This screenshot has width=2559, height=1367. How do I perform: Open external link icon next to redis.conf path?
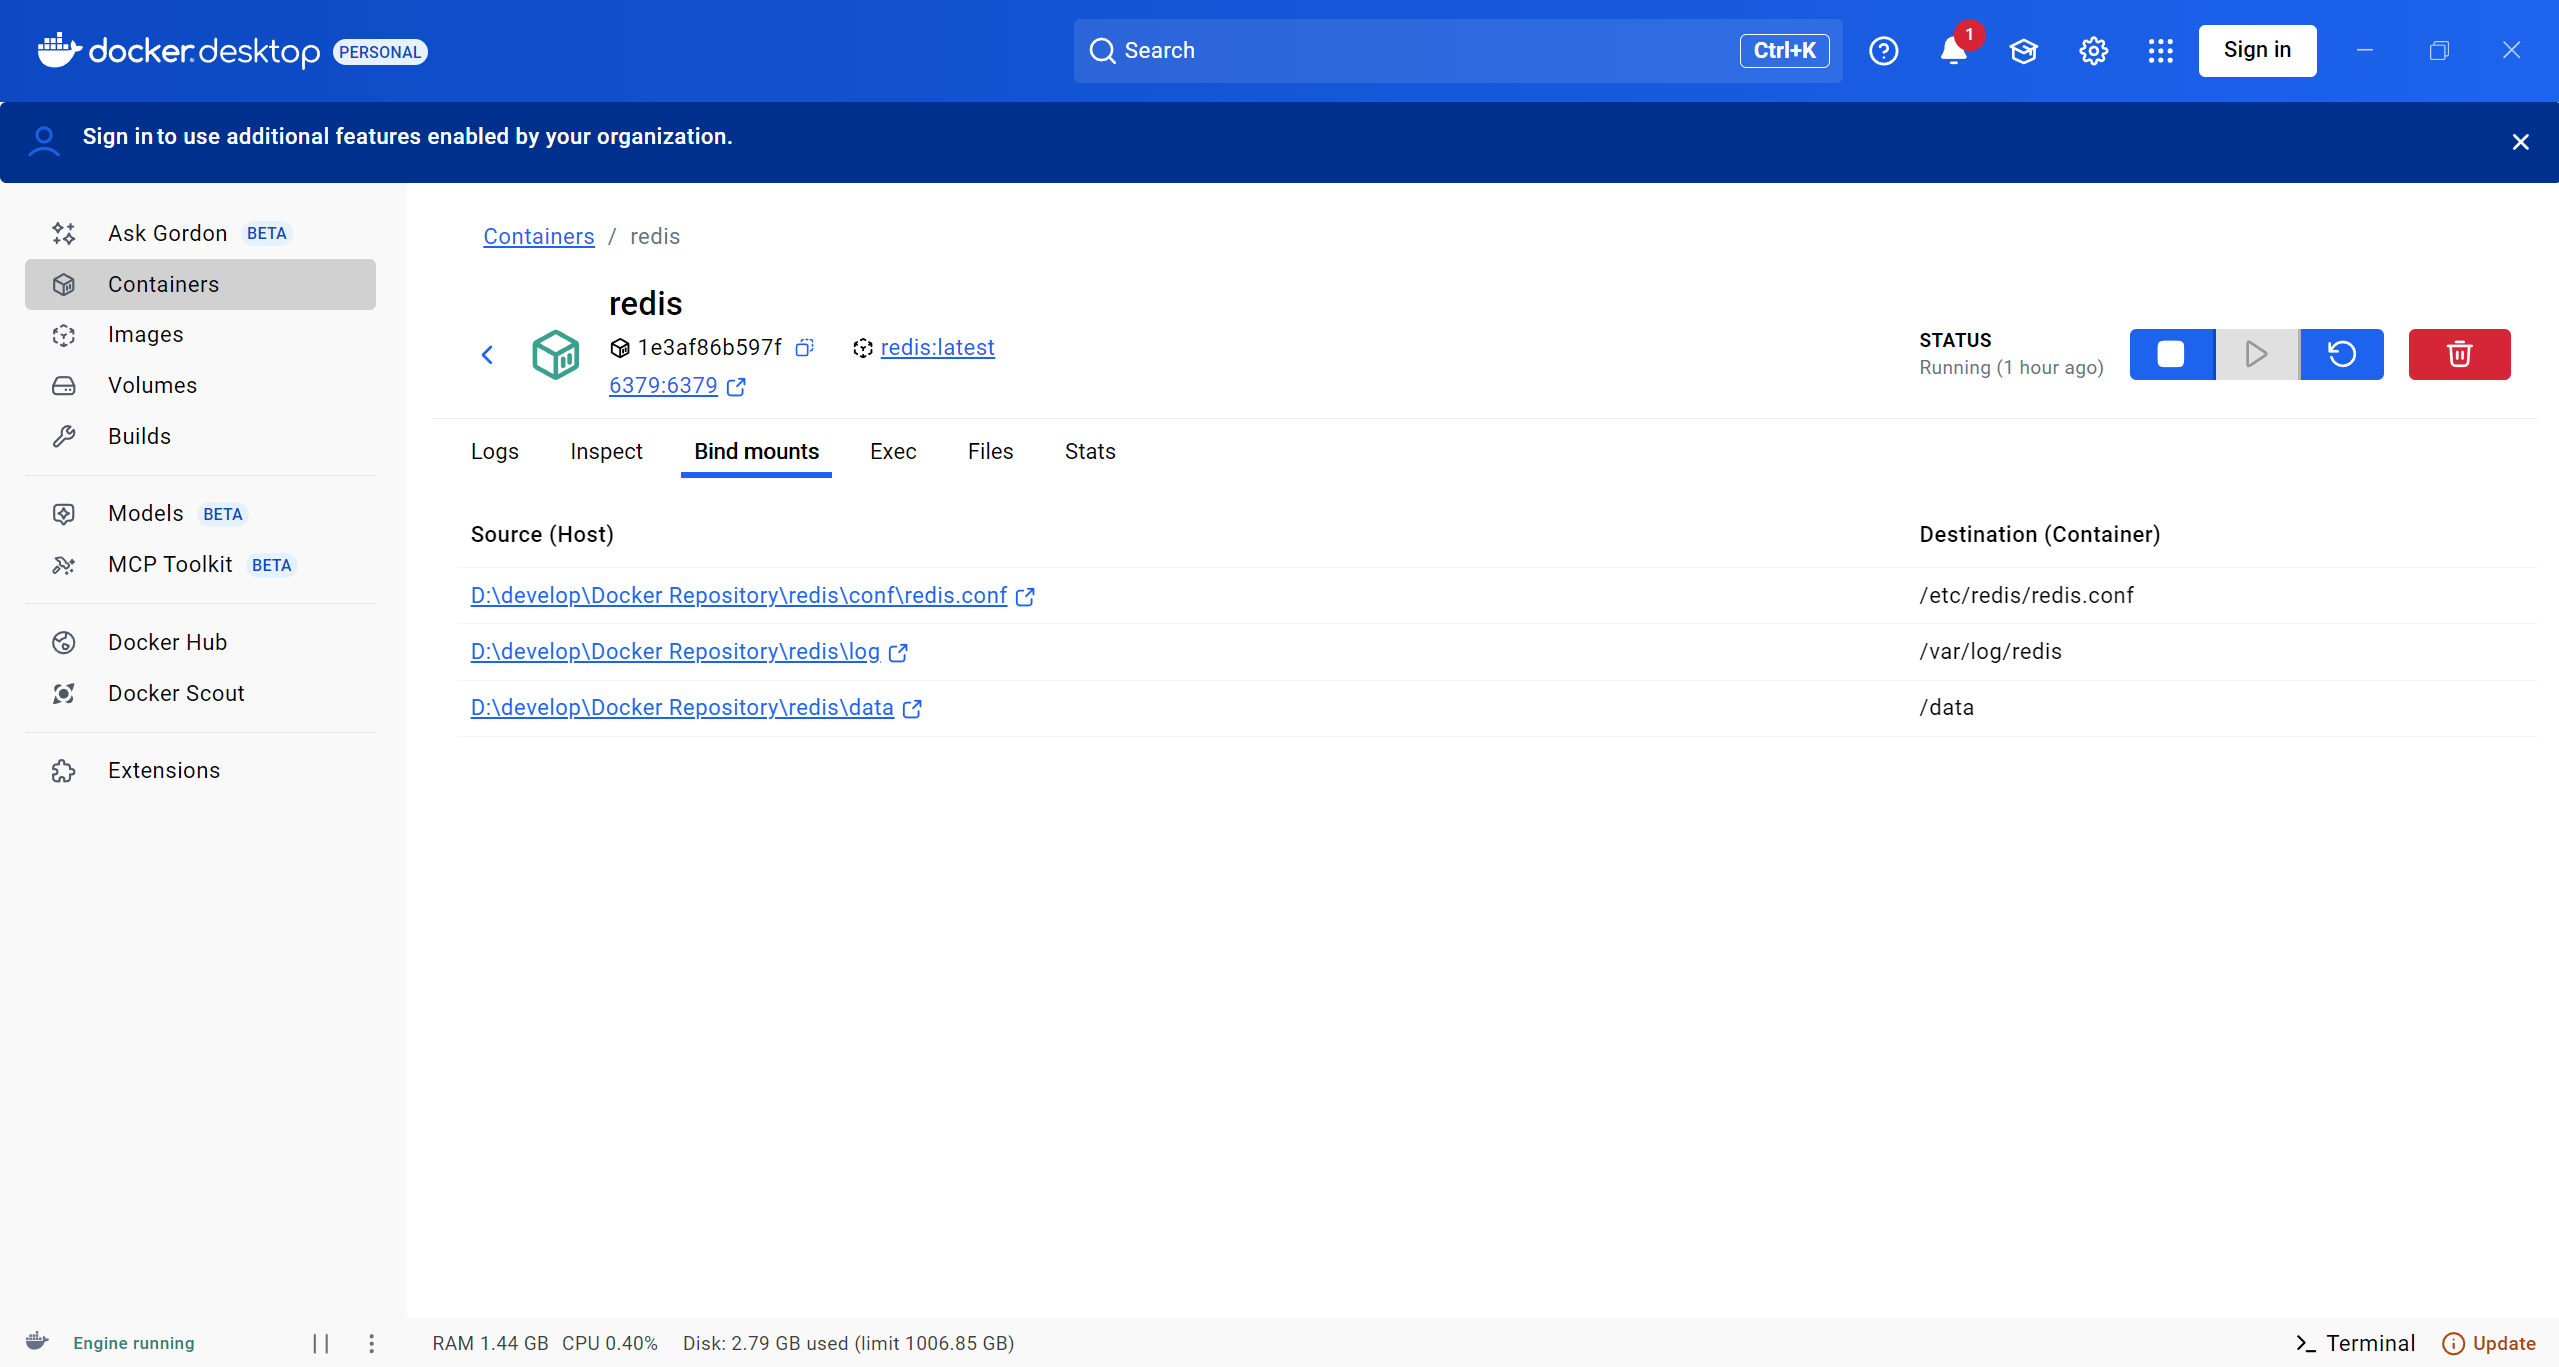(x=1025, y=597)
